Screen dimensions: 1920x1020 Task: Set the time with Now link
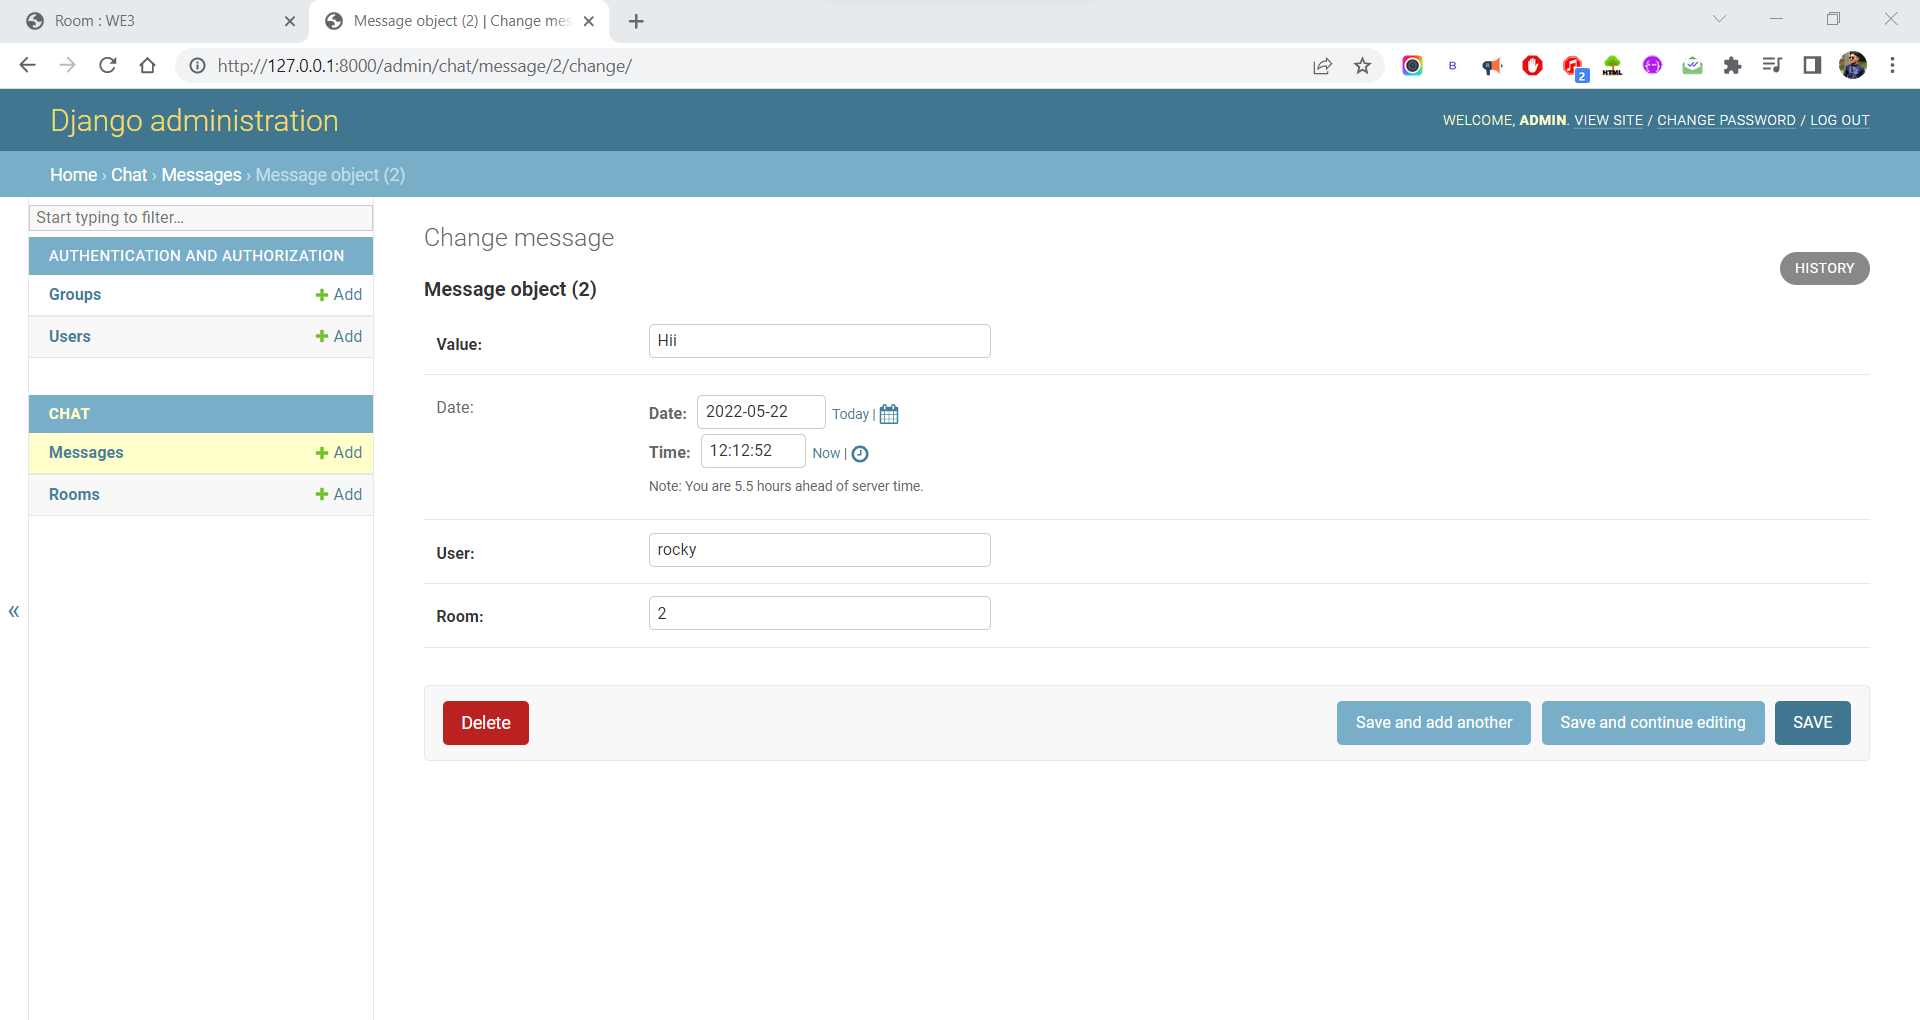tap(826, 453)
